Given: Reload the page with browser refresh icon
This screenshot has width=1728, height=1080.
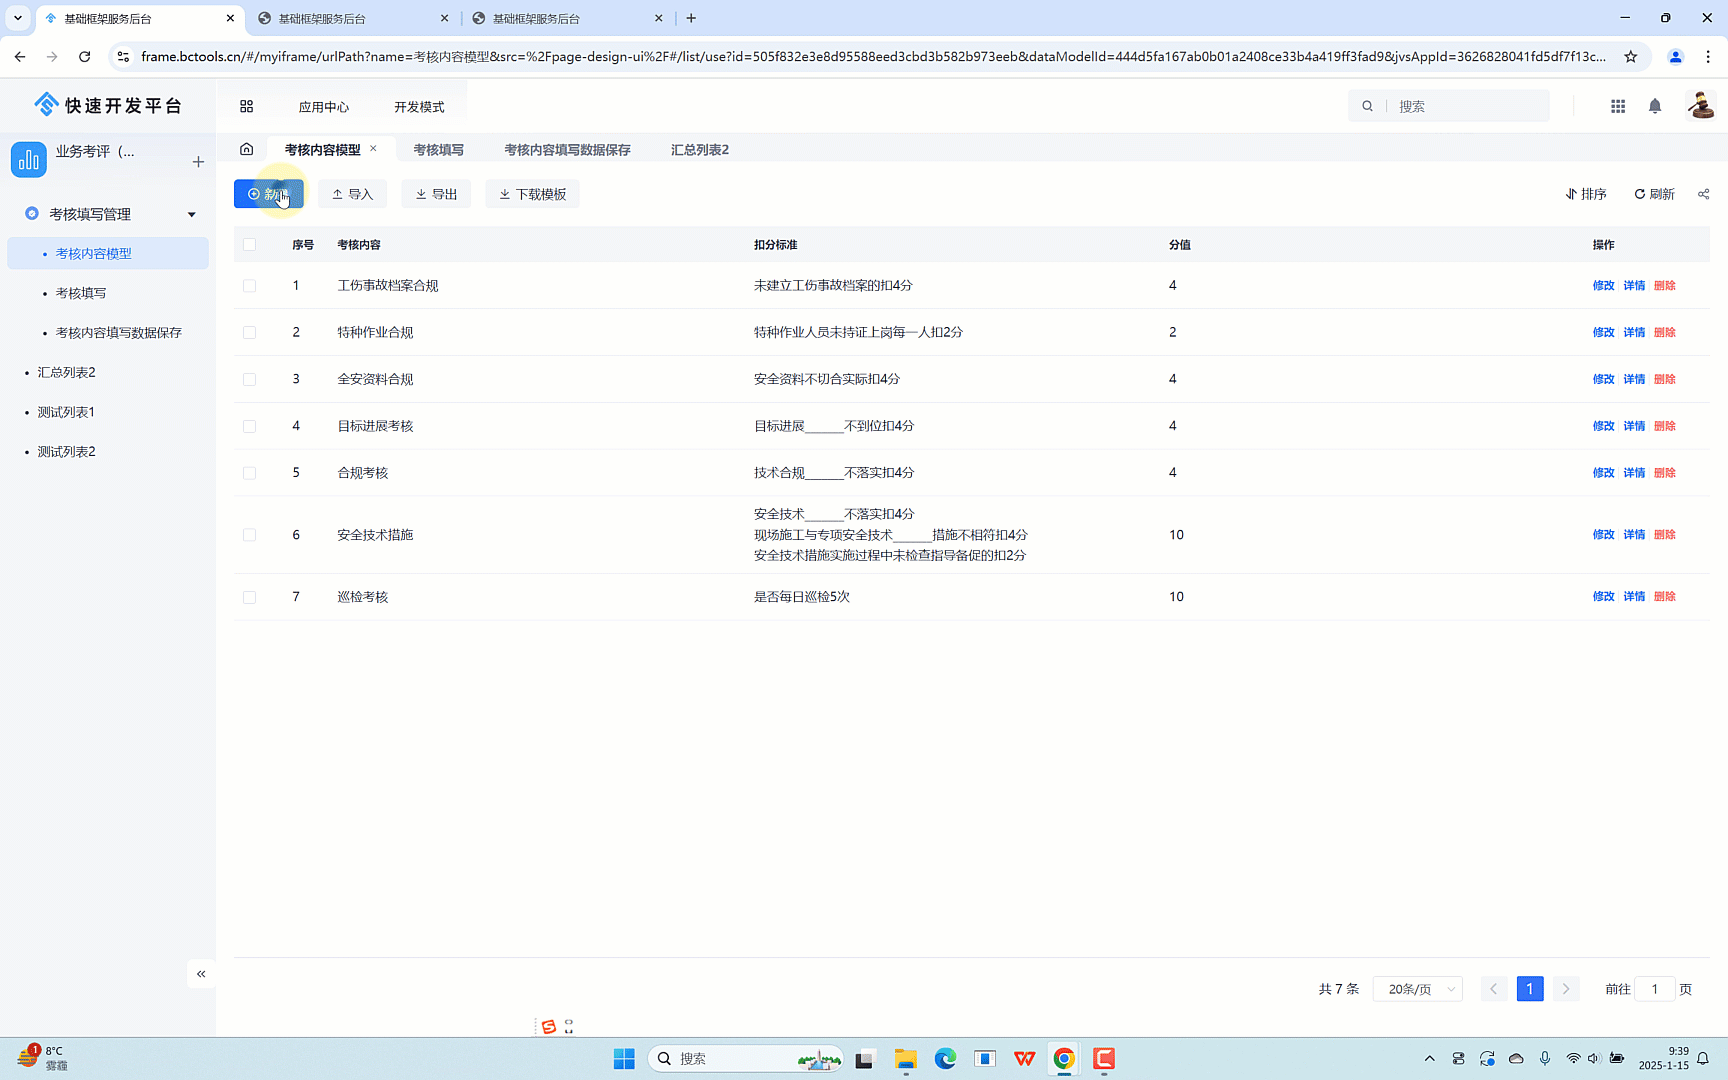Looking at the screenshot, I should tap(85, 57).
